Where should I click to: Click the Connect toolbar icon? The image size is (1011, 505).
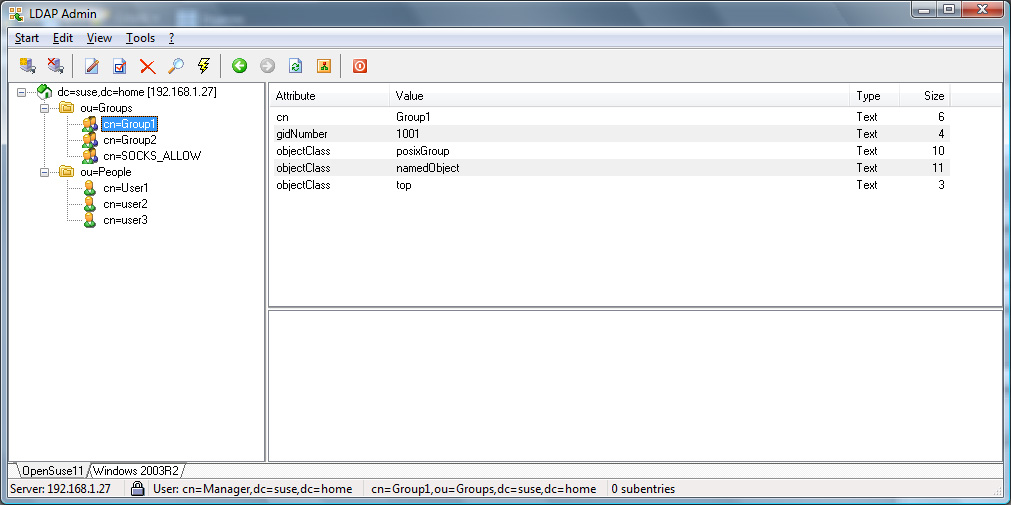27,65
